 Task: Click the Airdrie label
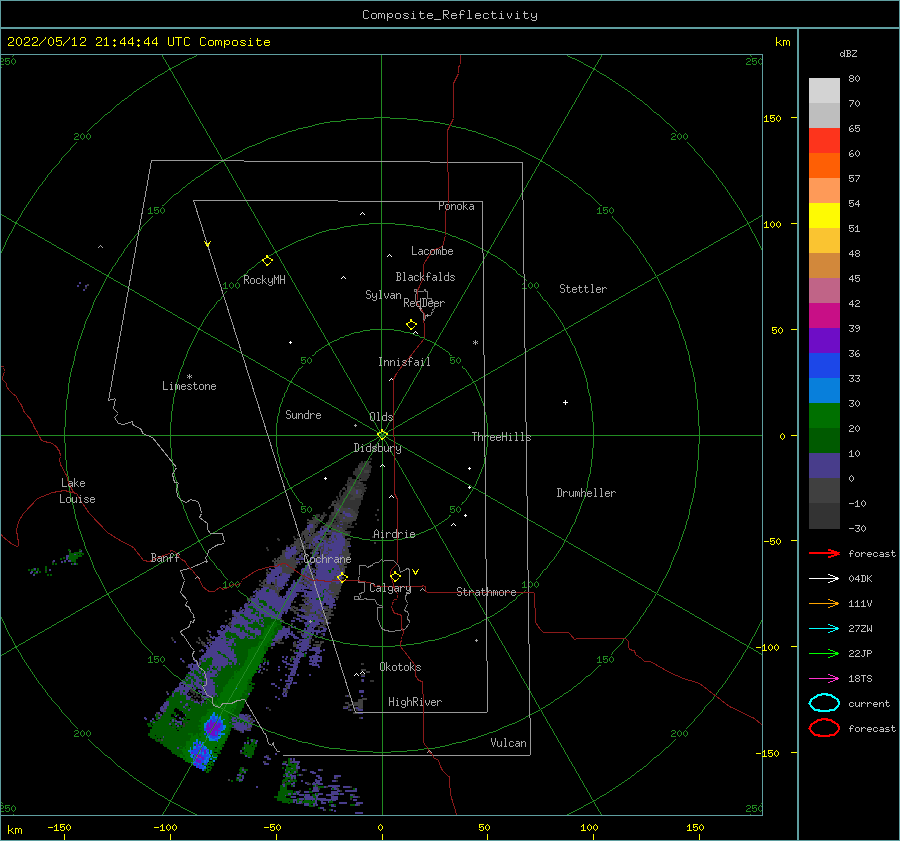point(394,534)
